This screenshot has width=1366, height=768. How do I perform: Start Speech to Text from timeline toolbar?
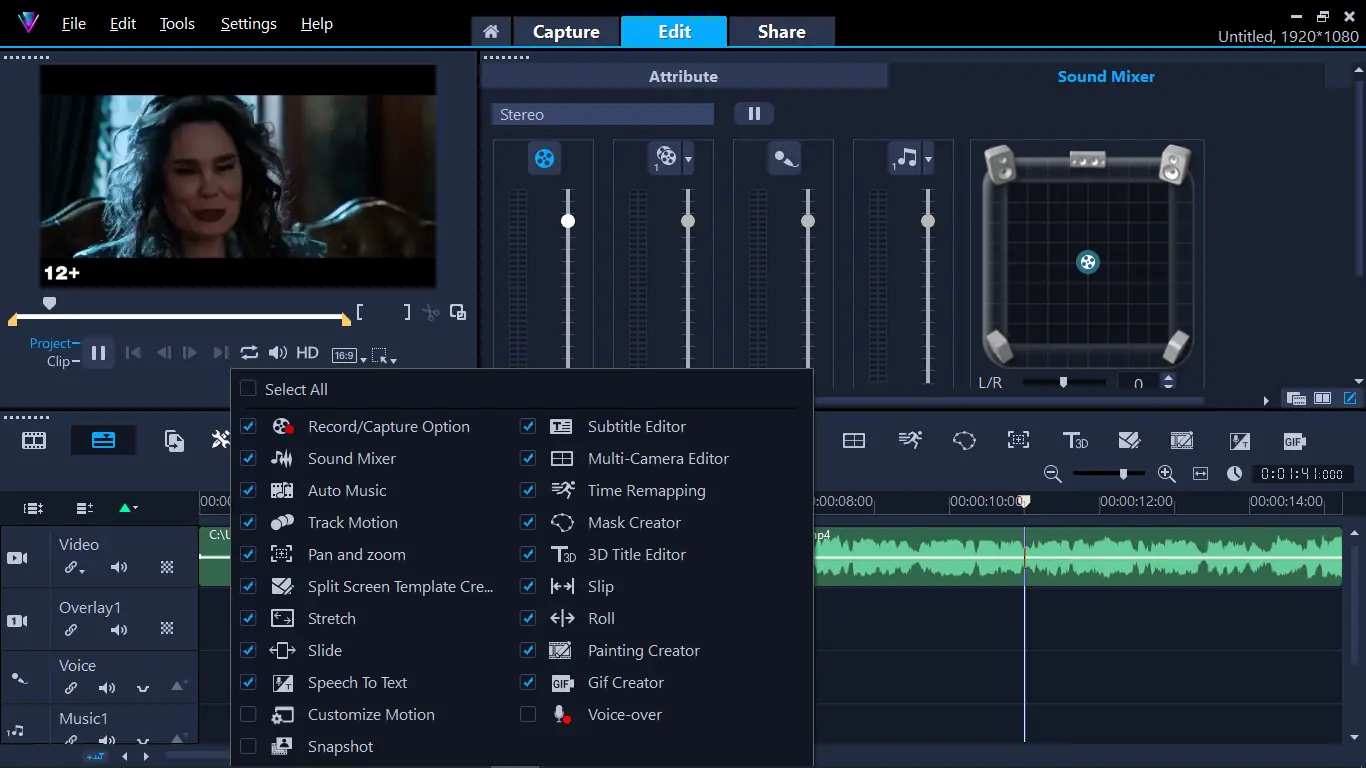(1239, 440)
